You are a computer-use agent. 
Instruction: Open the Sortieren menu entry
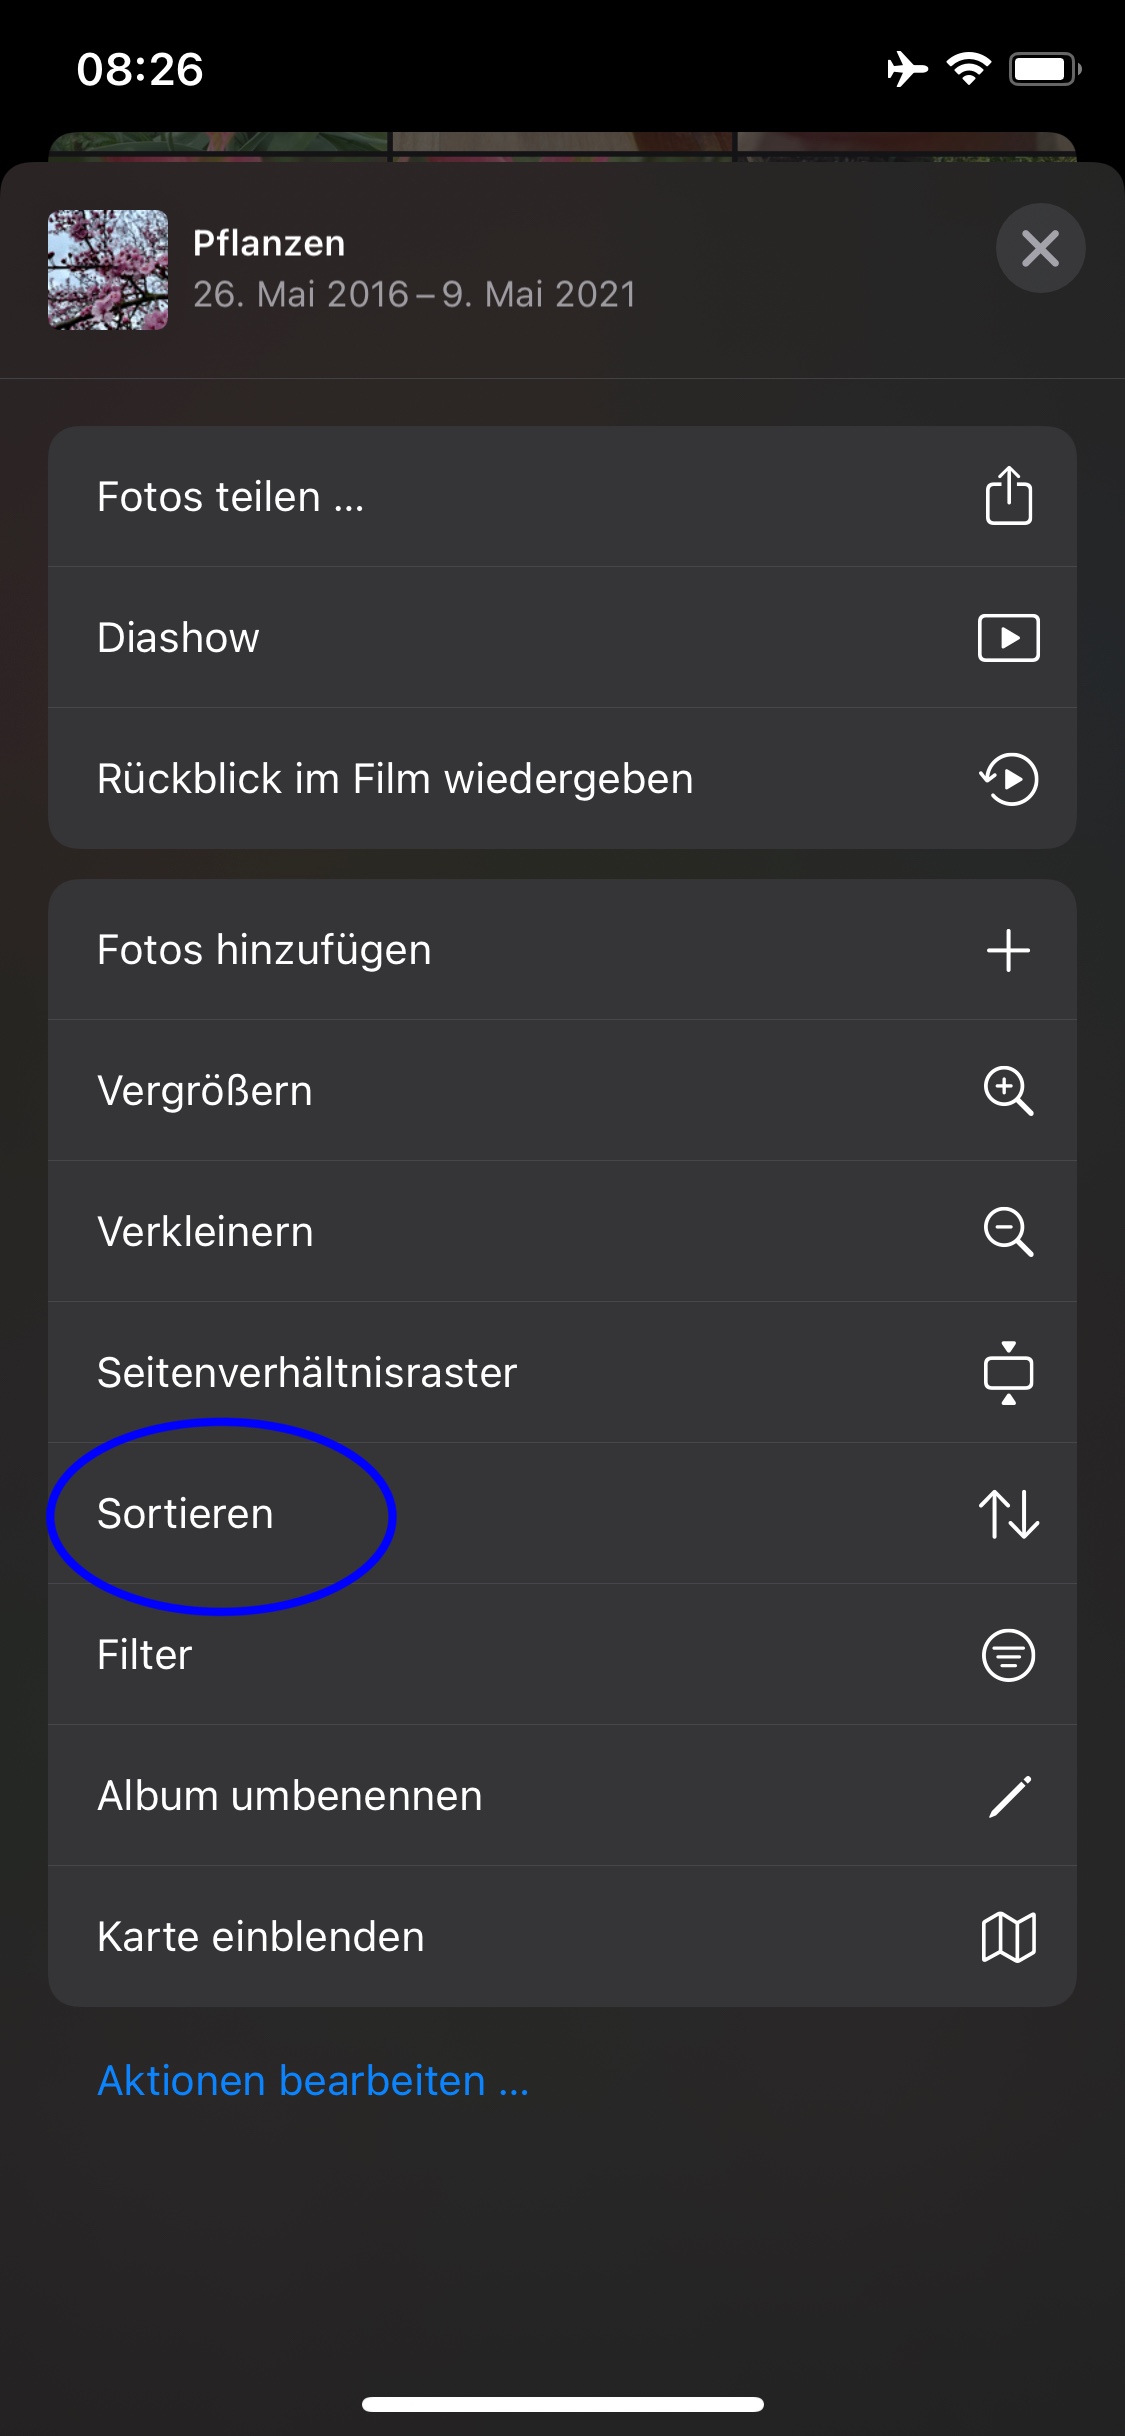pyautogui.click(x=186, y=1514)
